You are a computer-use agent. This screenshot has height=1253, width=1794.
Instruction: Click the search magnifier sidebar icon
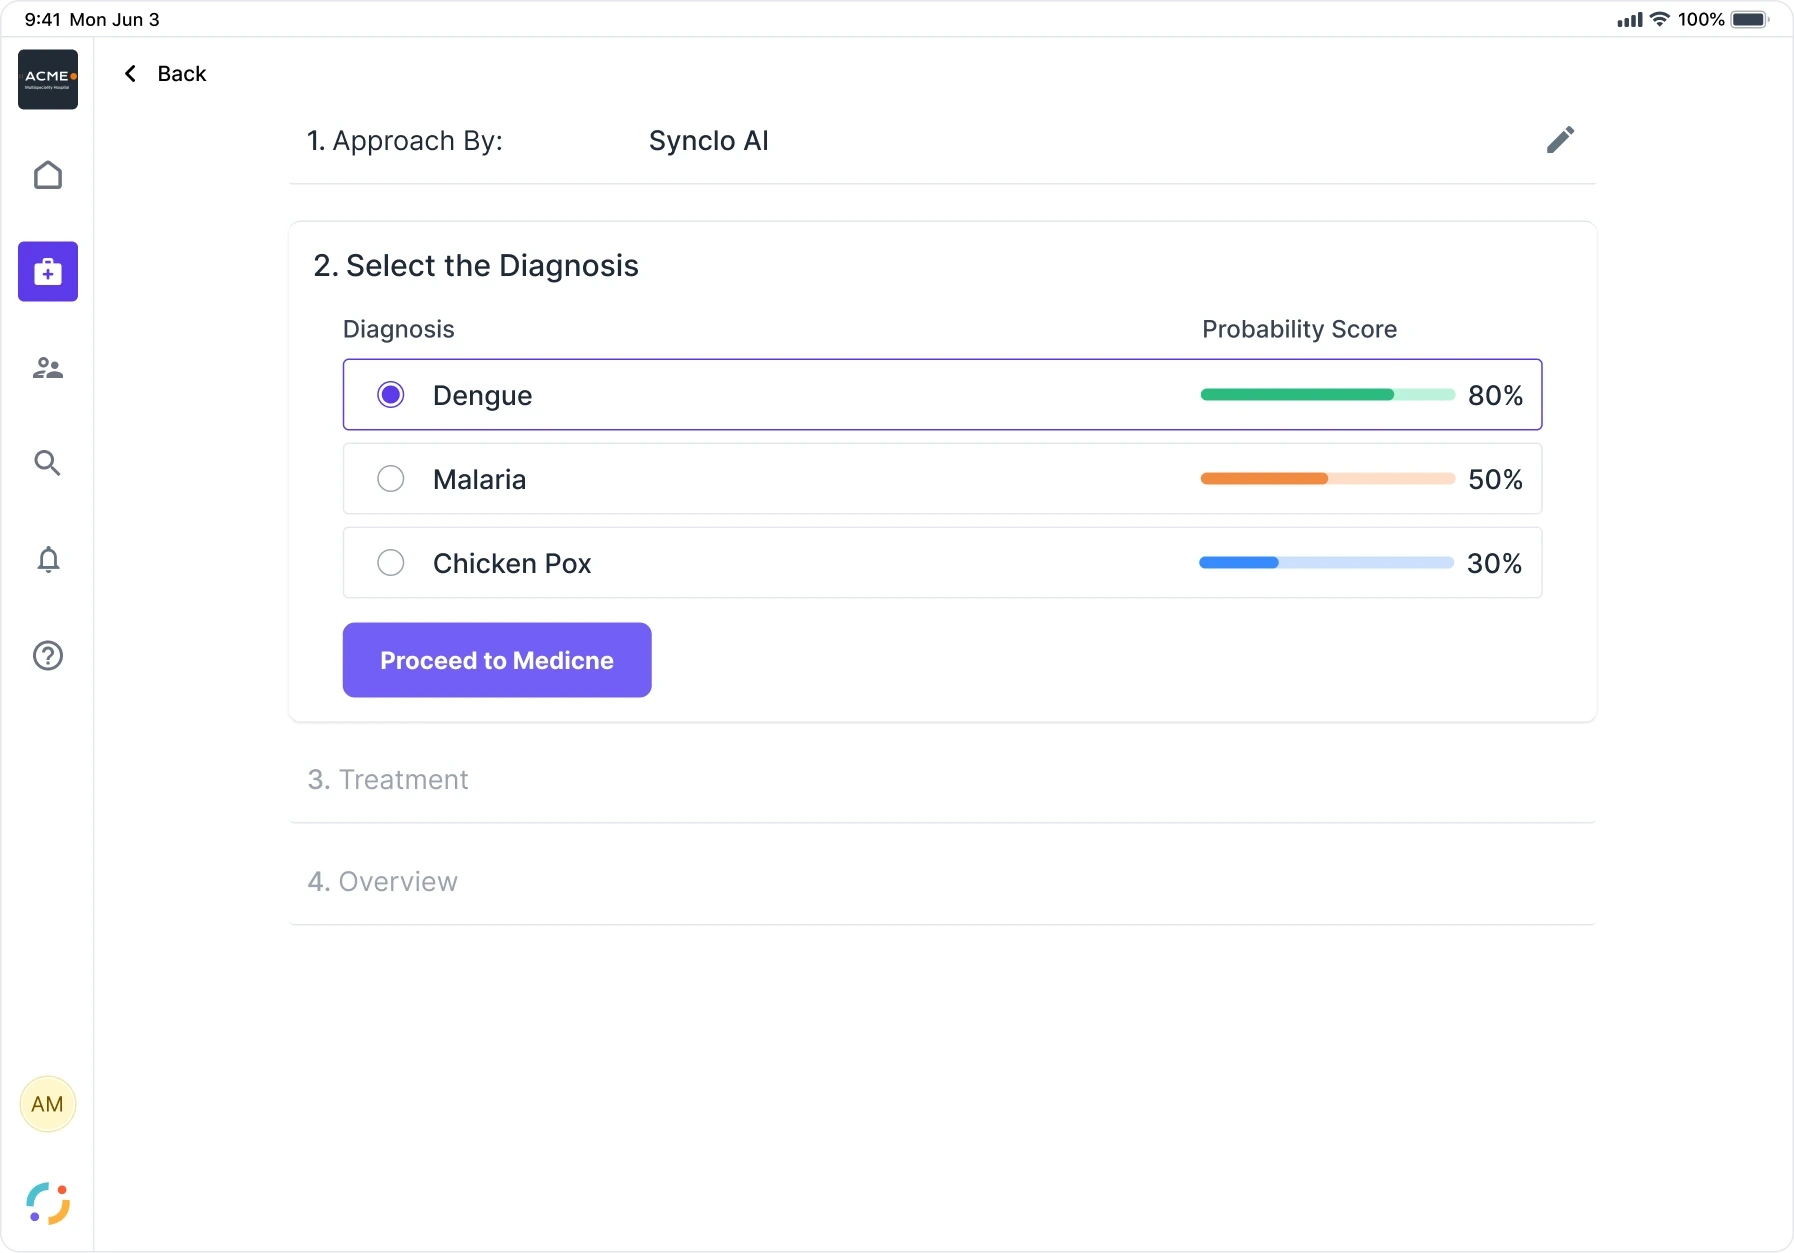[48, 463]
